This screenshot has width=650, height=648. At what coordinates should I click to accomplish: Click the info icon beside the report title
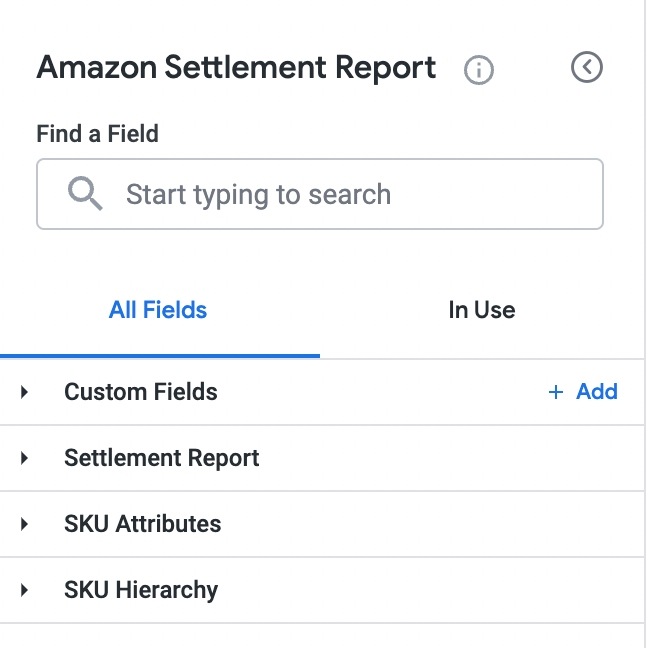pyautogui.click(x=480, y=70)
